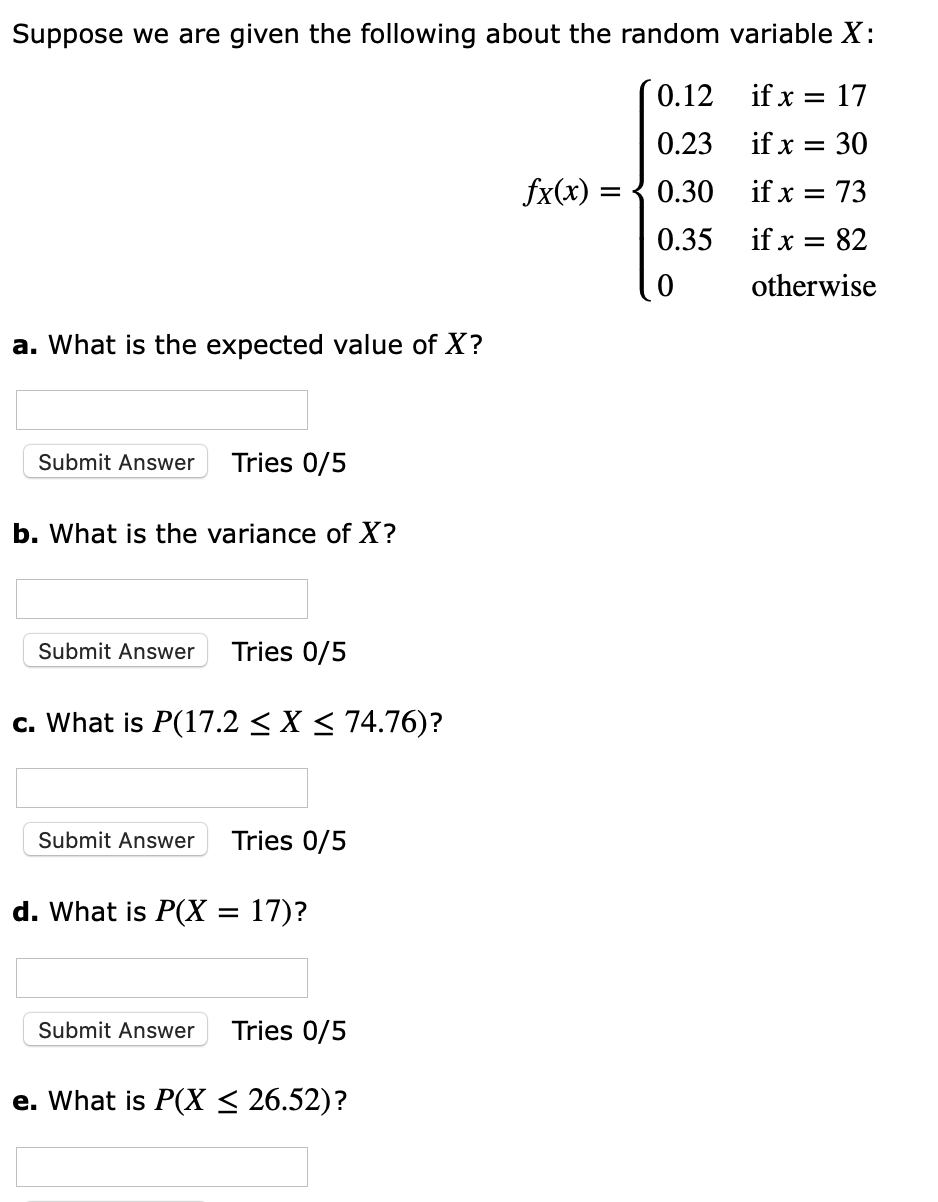Submit the answer for part a
The image size is (938, 1202).
pos(114,461)
